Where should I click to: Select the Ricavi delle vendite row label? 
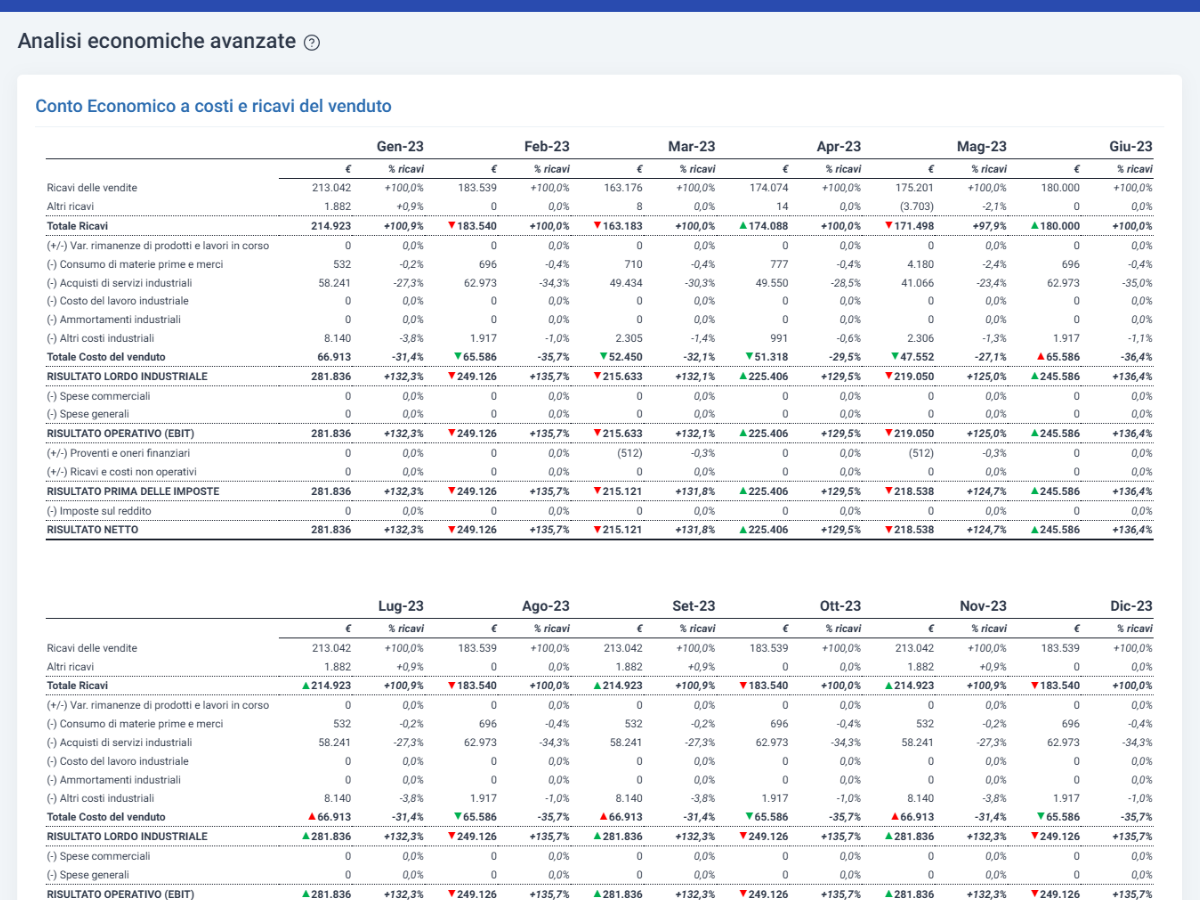(x=92, y=187)
